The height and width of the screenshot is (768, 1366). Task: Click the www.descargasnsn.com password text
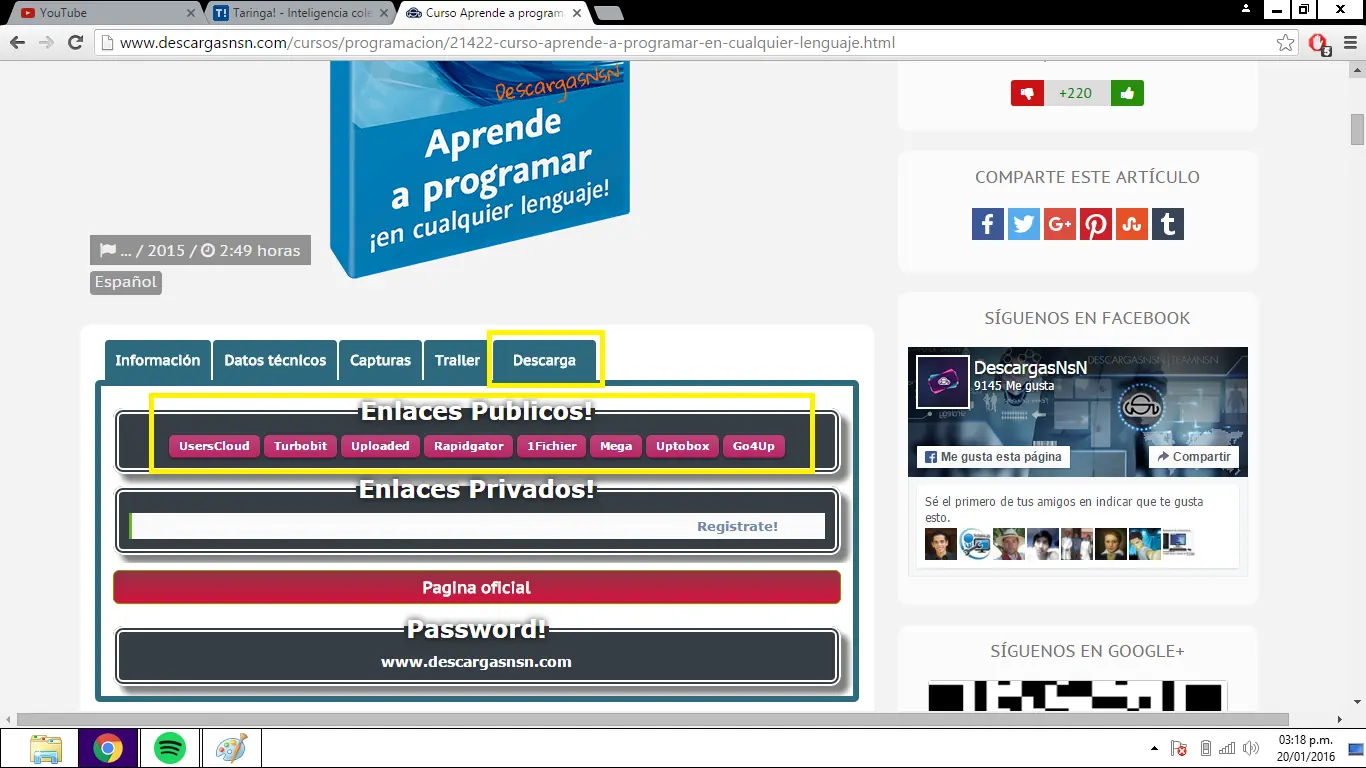click(x=476, y=662)
